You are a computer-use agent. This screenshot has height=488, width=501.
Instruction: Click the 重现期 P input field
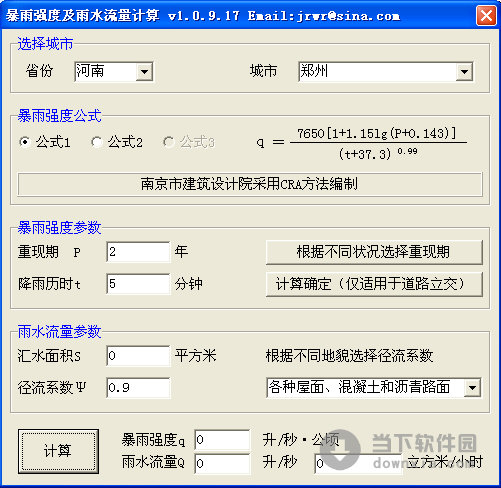point(138,252)
